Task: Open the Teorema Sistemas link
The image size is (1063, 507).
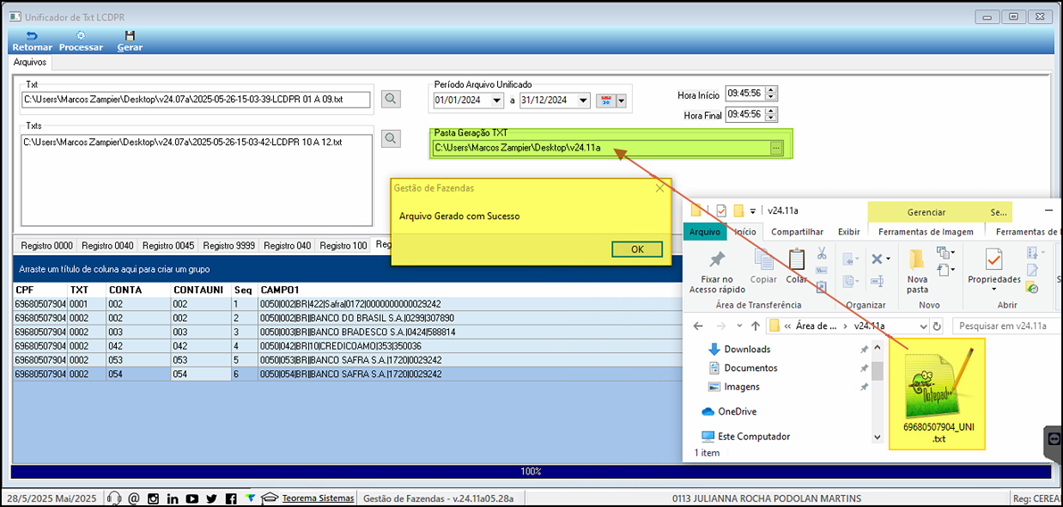Action: (318, 498)
